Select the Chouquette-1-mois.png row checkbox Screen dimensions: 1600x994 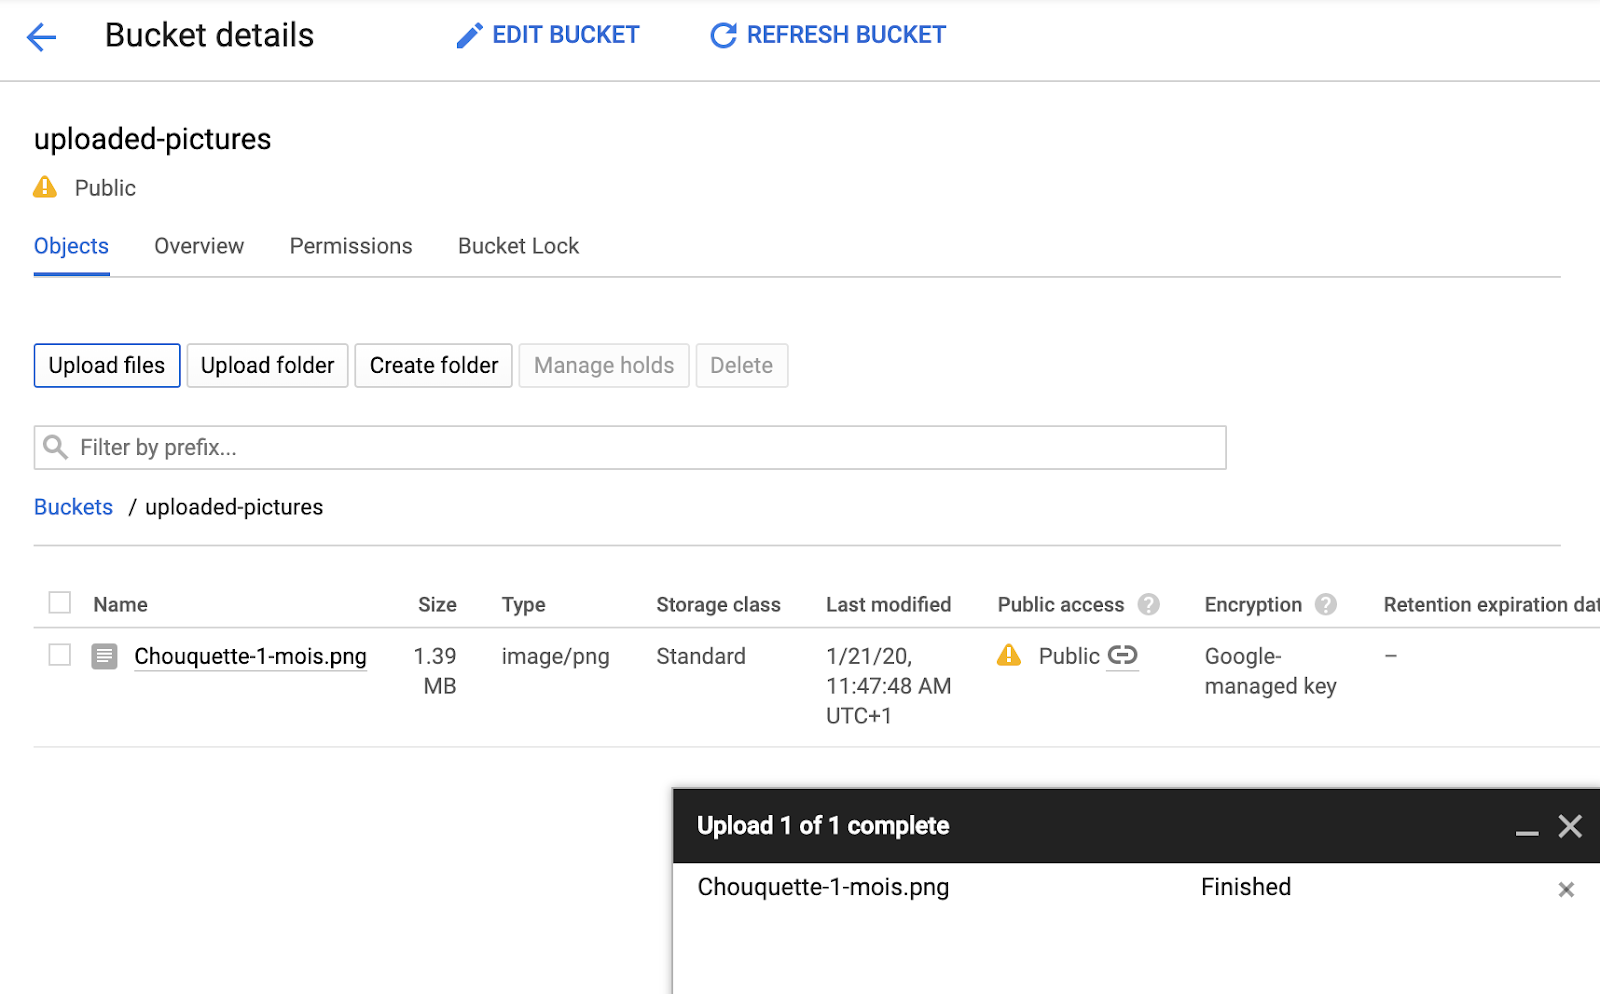tap(60, 655)
